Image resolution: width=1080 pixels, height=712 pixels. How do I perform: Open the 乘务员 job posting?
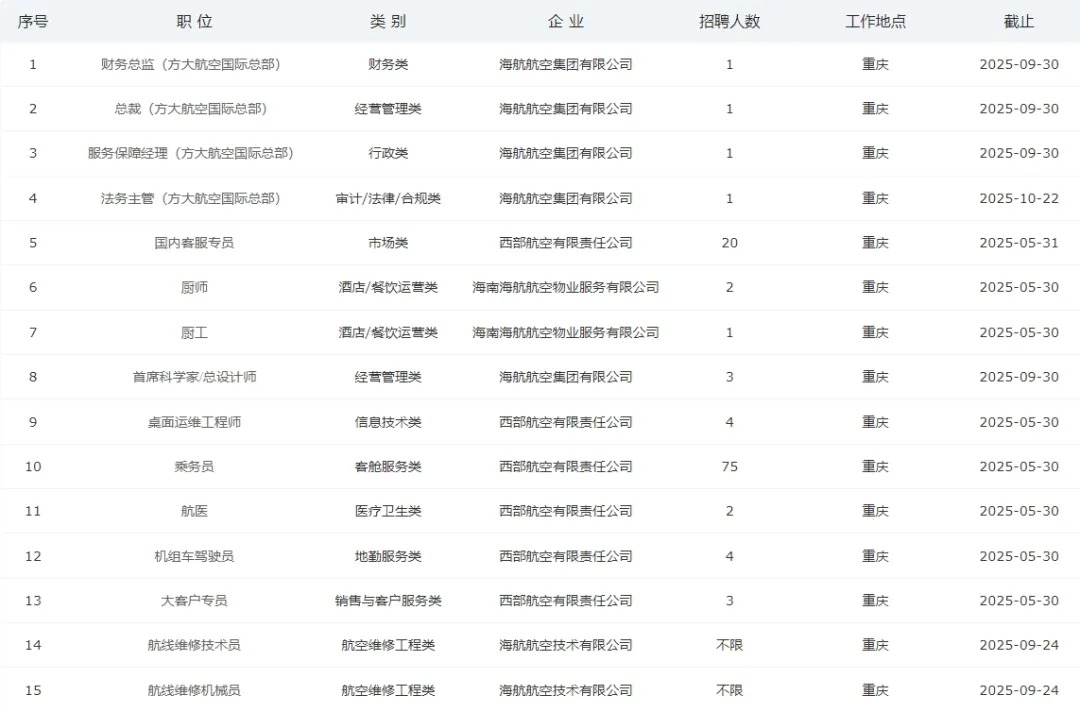pos(194,466)
